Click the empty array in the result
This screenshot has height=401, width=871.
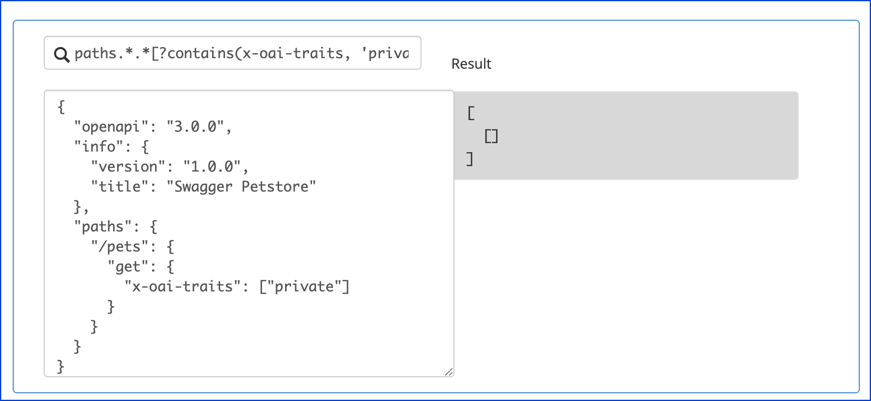click(491, 136)
